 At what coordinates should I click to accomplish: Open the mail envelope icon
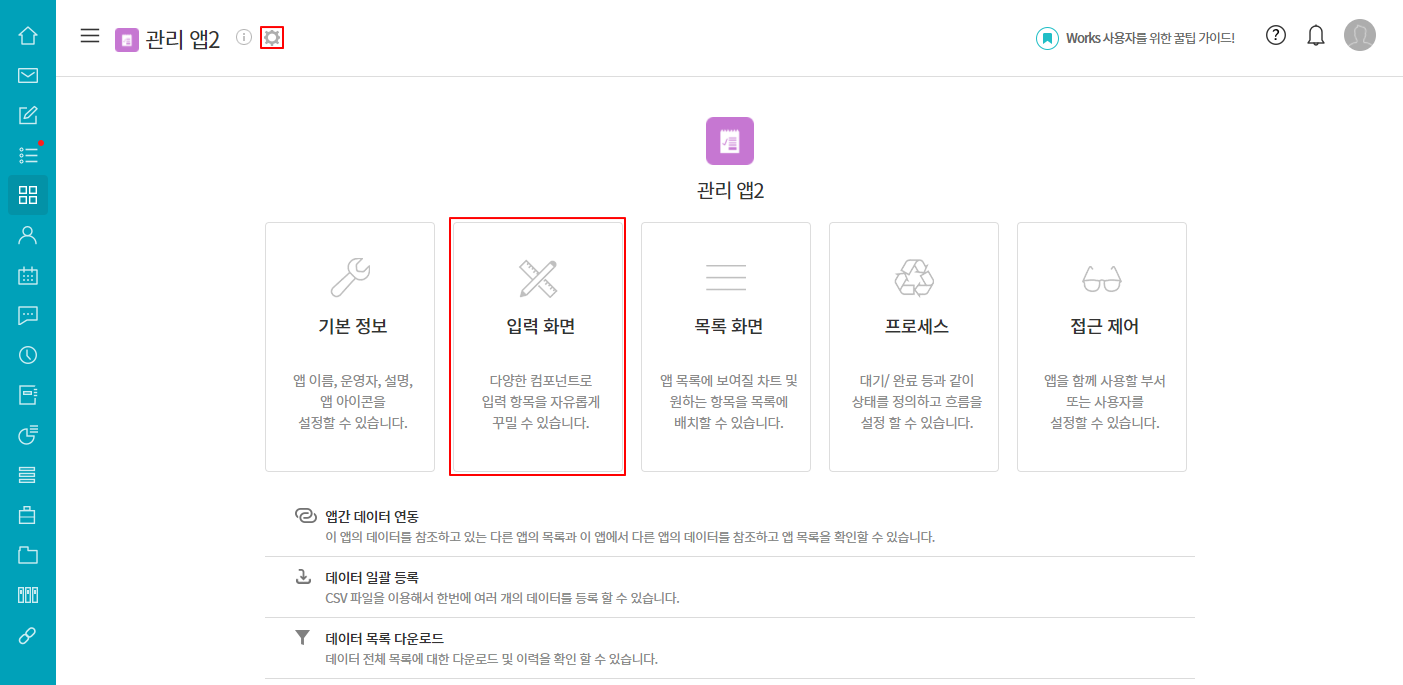[x=28, y=75]
